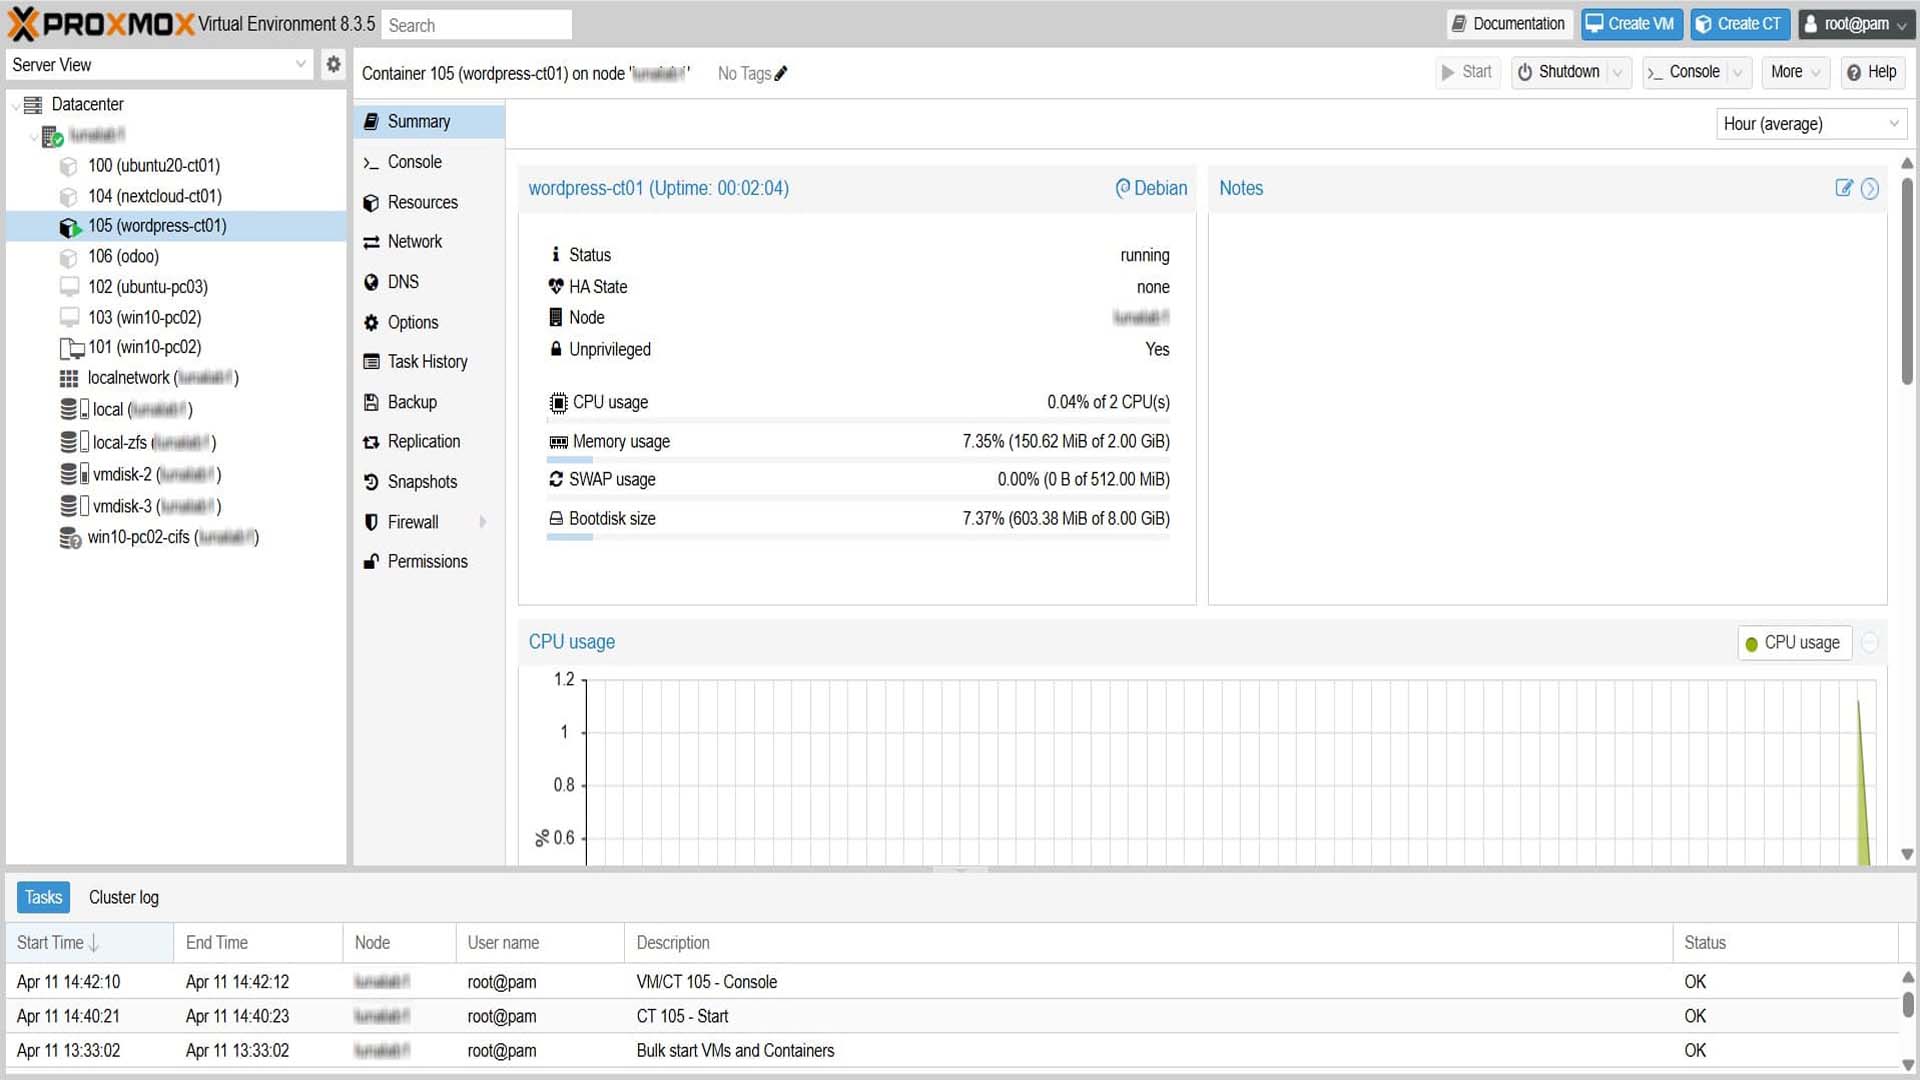1920x1080 pixels.
Task: Click the summary panel vertical scrollbar
Action: tap(1907, 280)
